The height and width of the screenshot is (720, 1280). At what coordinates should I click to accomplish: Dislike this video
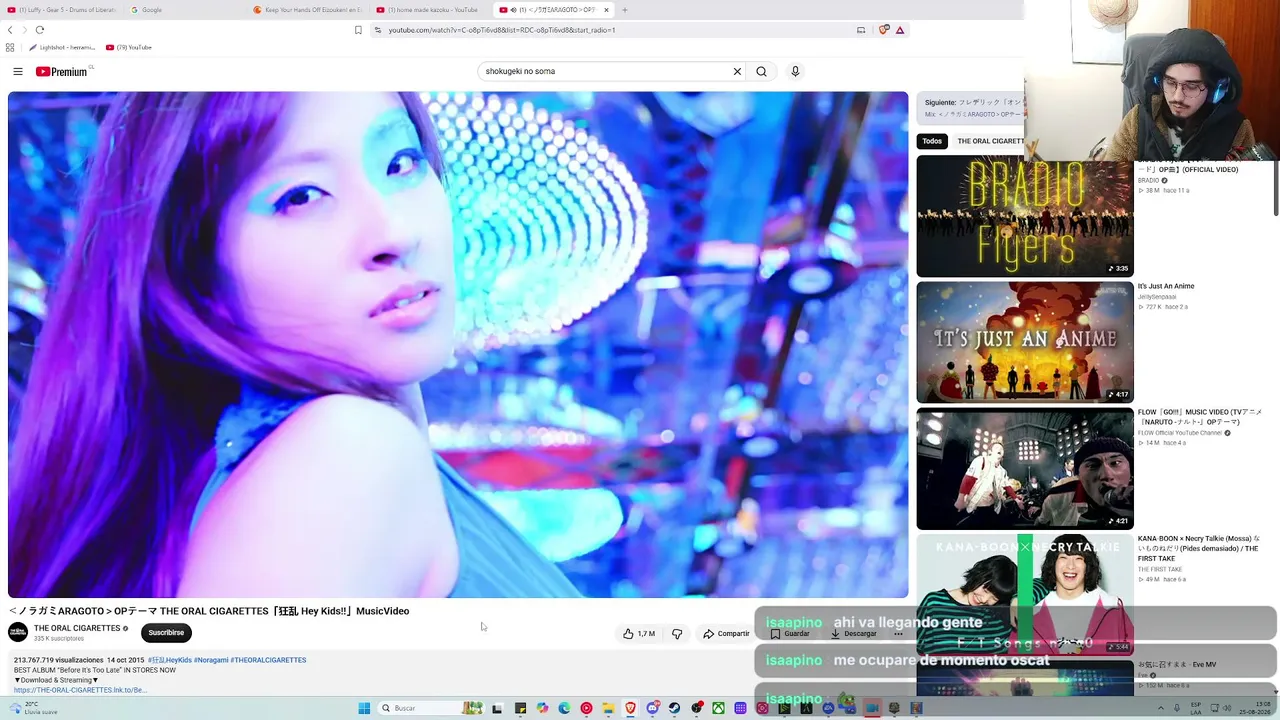677,634
